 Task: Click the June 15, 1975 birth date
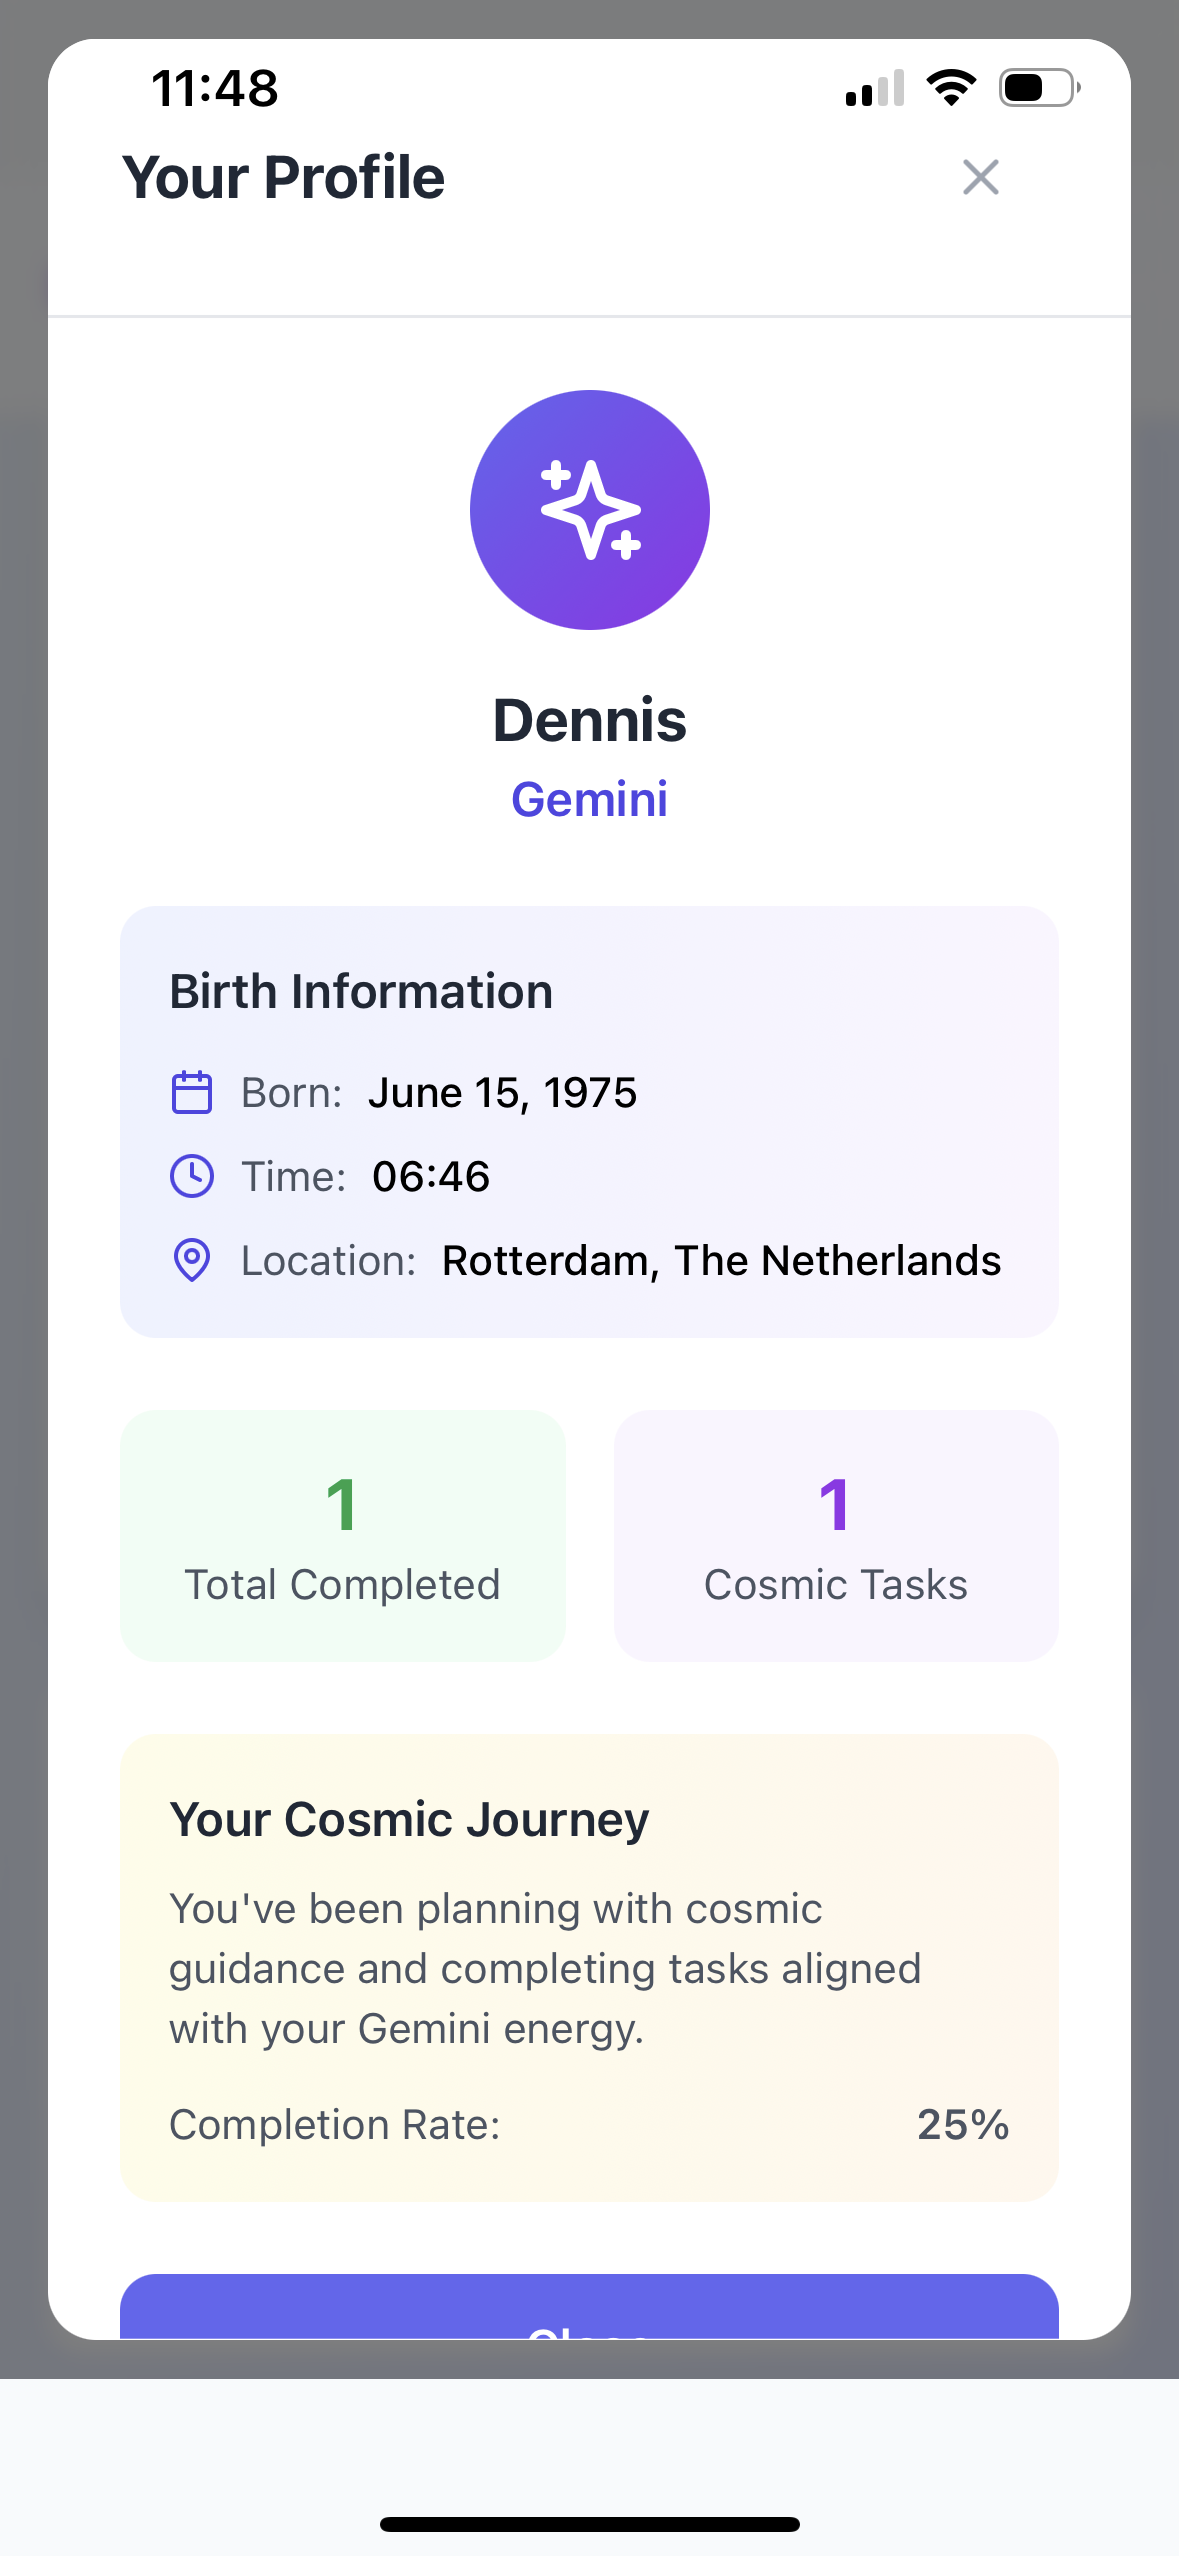502,1093
